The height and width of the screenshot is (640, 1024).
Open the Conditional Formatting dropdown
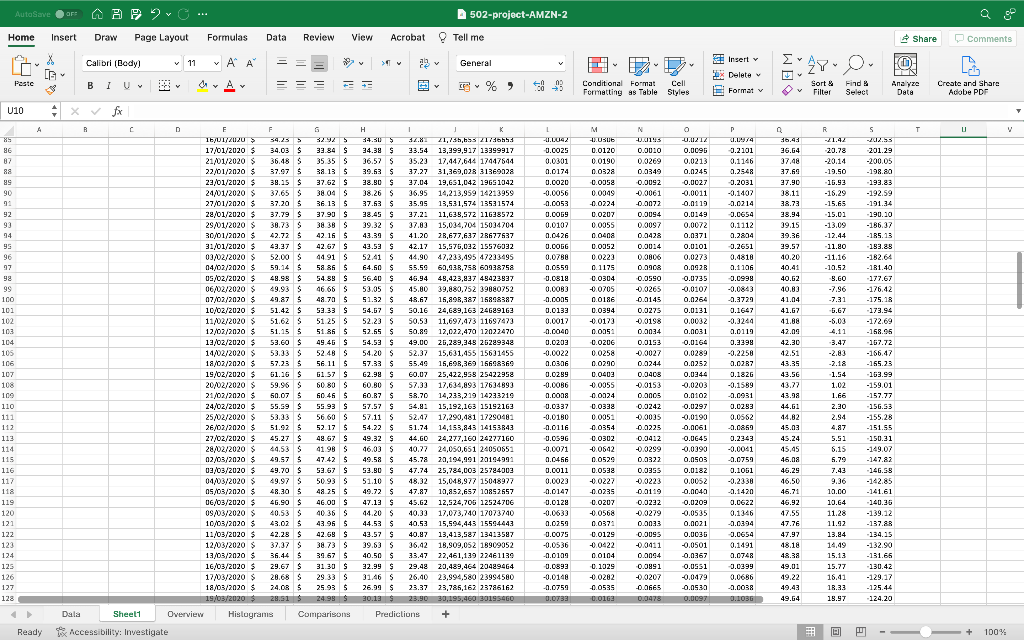(601, 72)
